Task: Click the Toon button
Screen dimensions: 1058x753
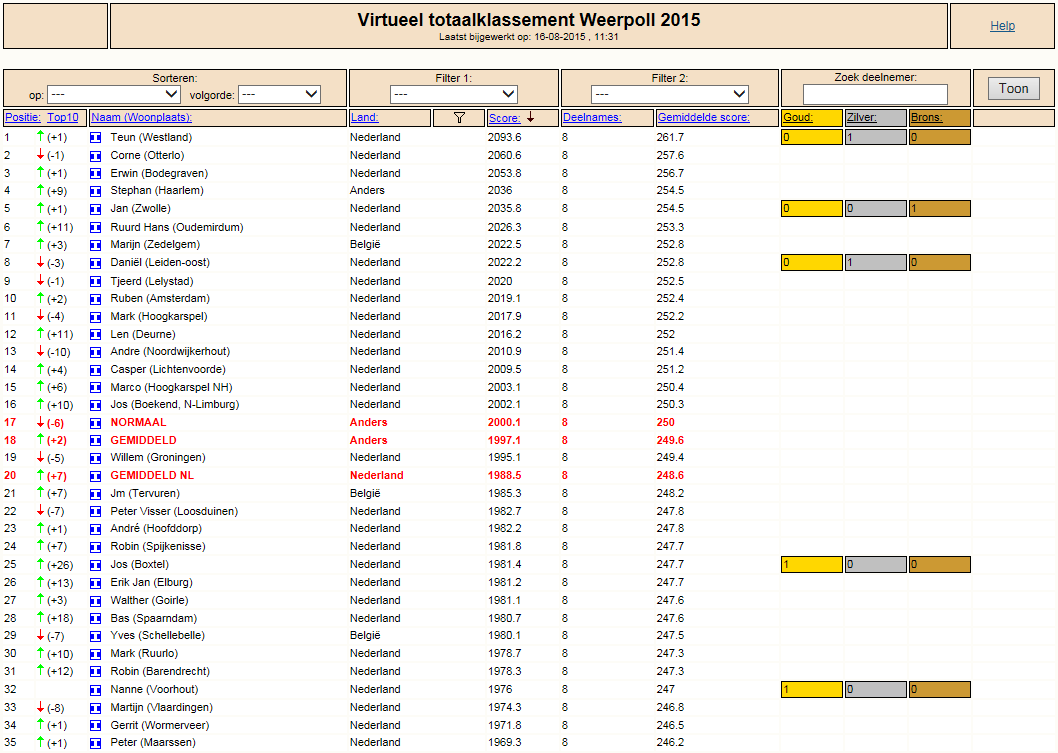Action: [x=1013, y=88]
